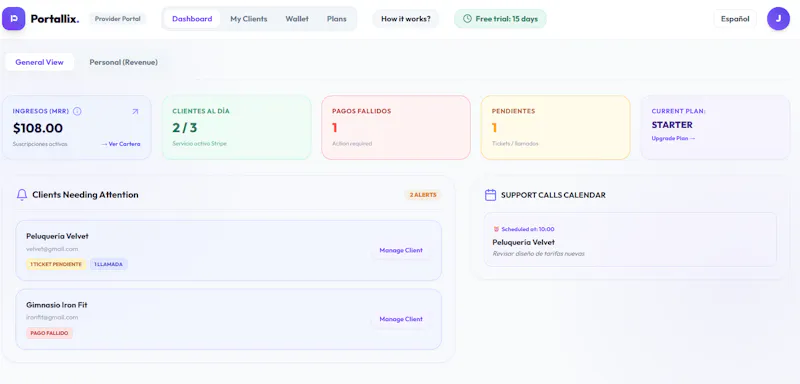
Task: Click the 2 ALERTS badge
Action: (x=422, y=195)
